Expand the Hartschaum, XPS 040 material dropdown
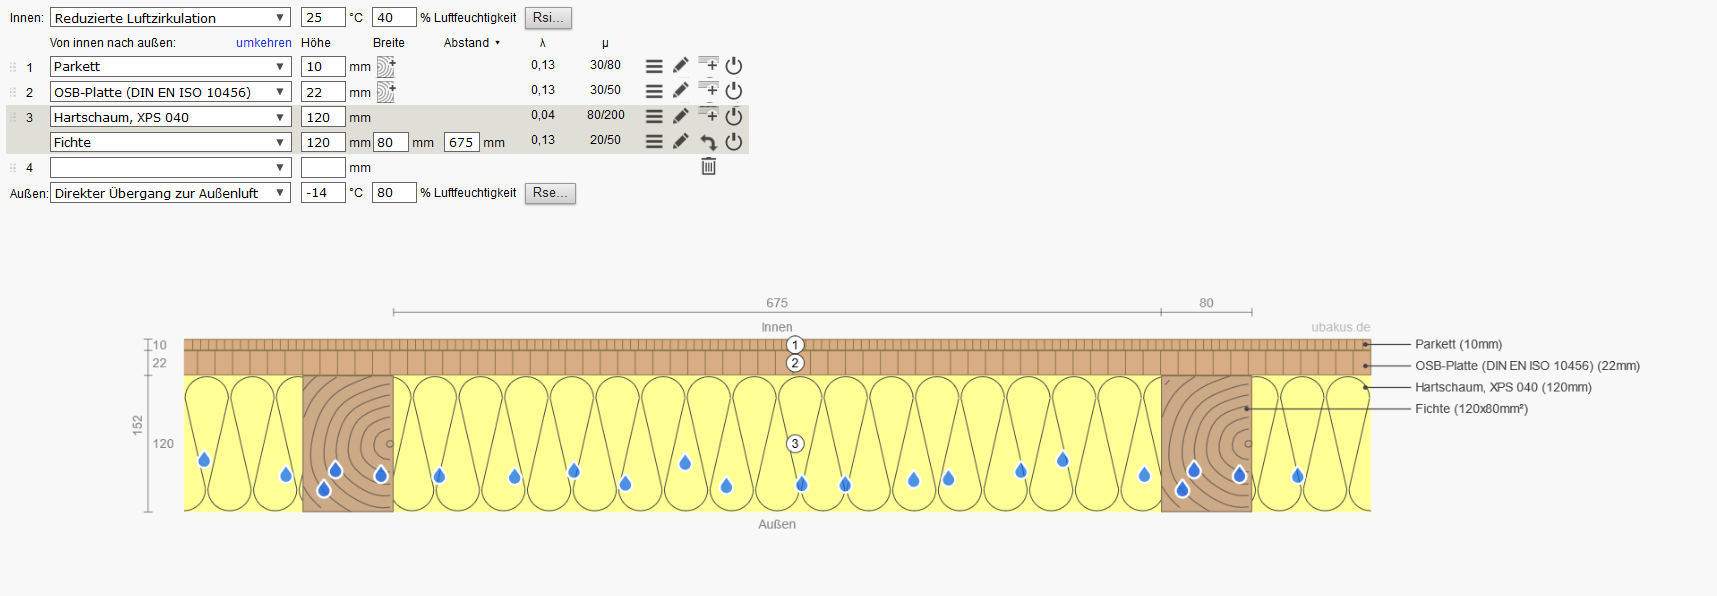1717x596 pixels. (x=170, y=117)
